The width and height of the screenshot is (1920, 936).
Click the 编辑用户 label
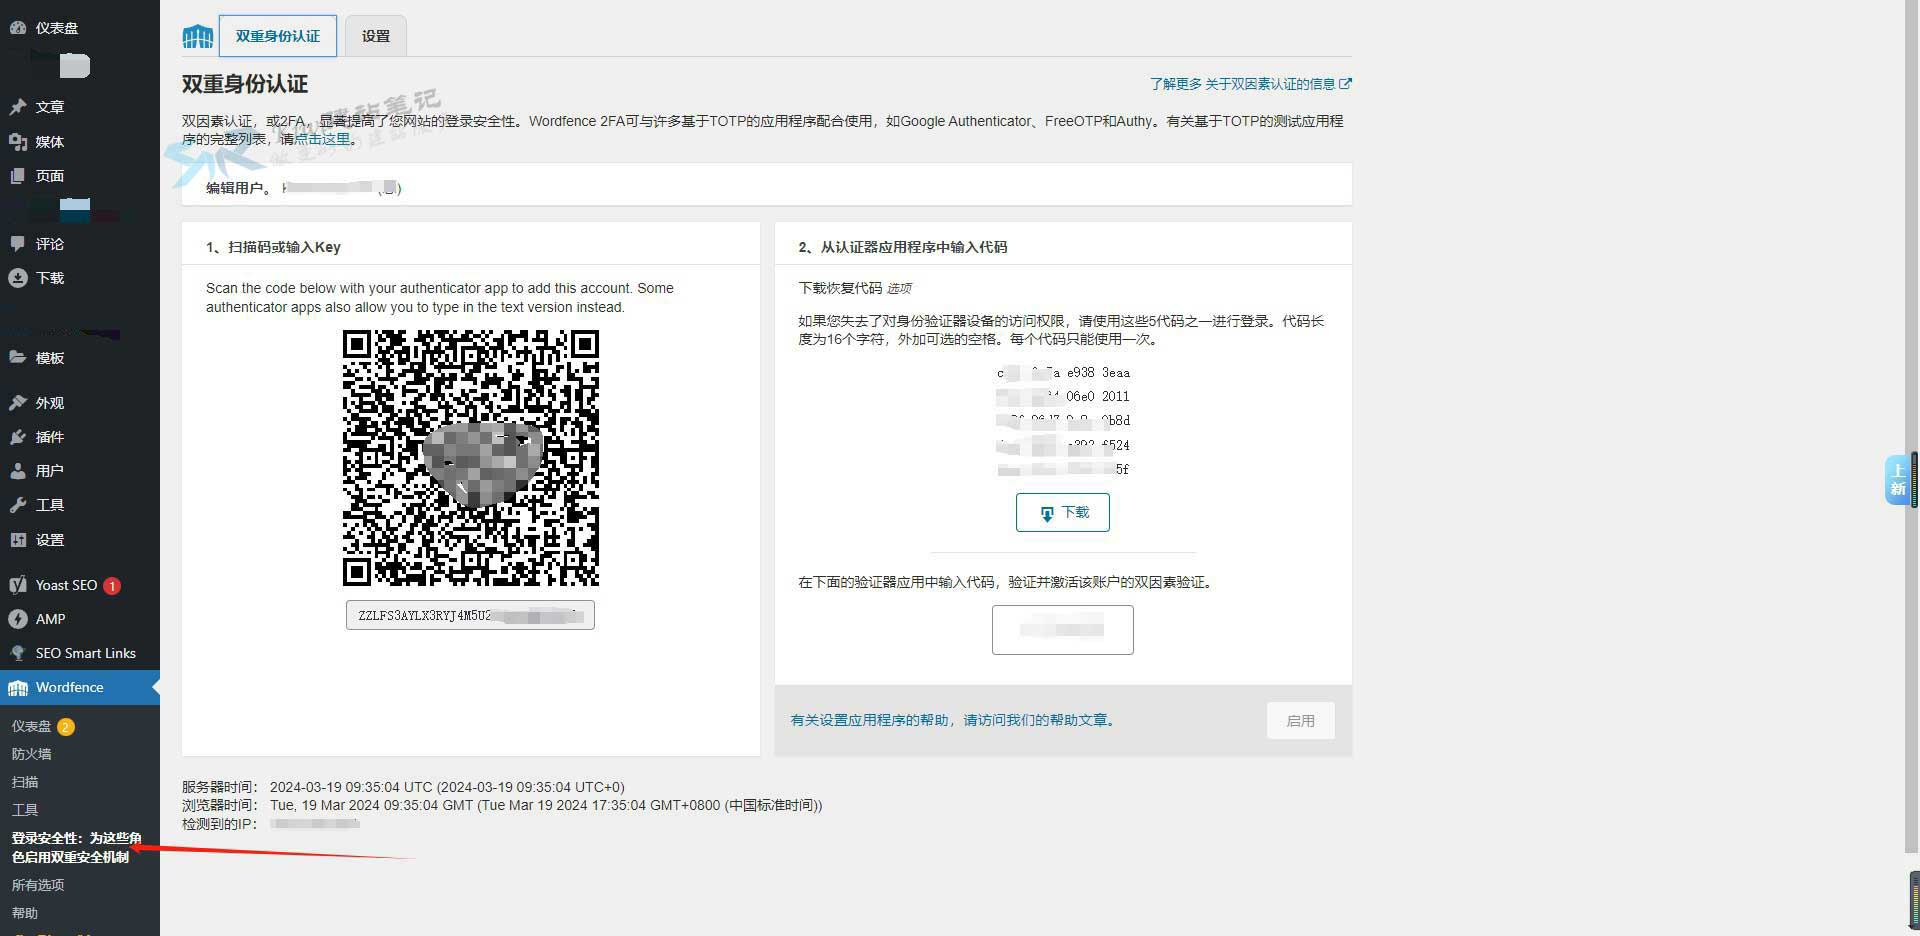click(x=238, y=188)
